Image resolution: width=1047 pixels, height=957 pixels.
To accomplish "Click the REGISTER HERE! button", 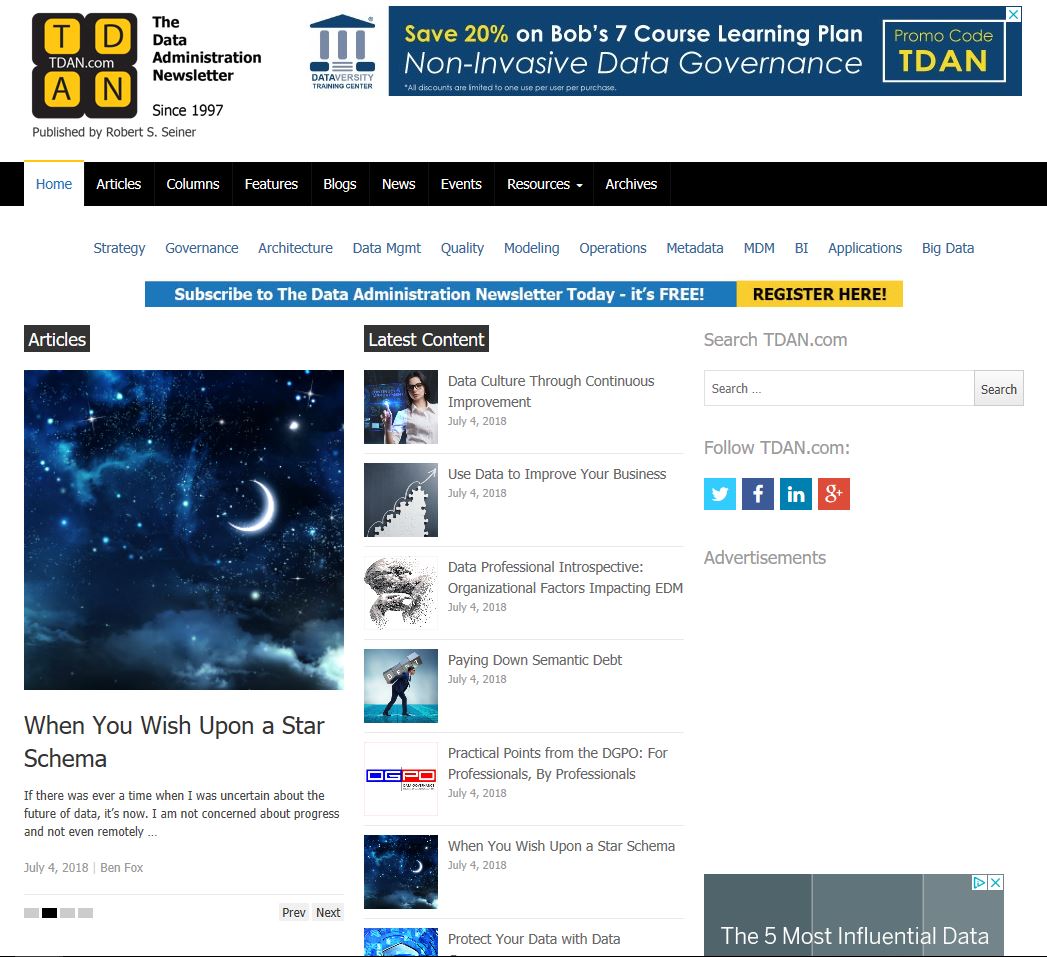I will 819,294.
